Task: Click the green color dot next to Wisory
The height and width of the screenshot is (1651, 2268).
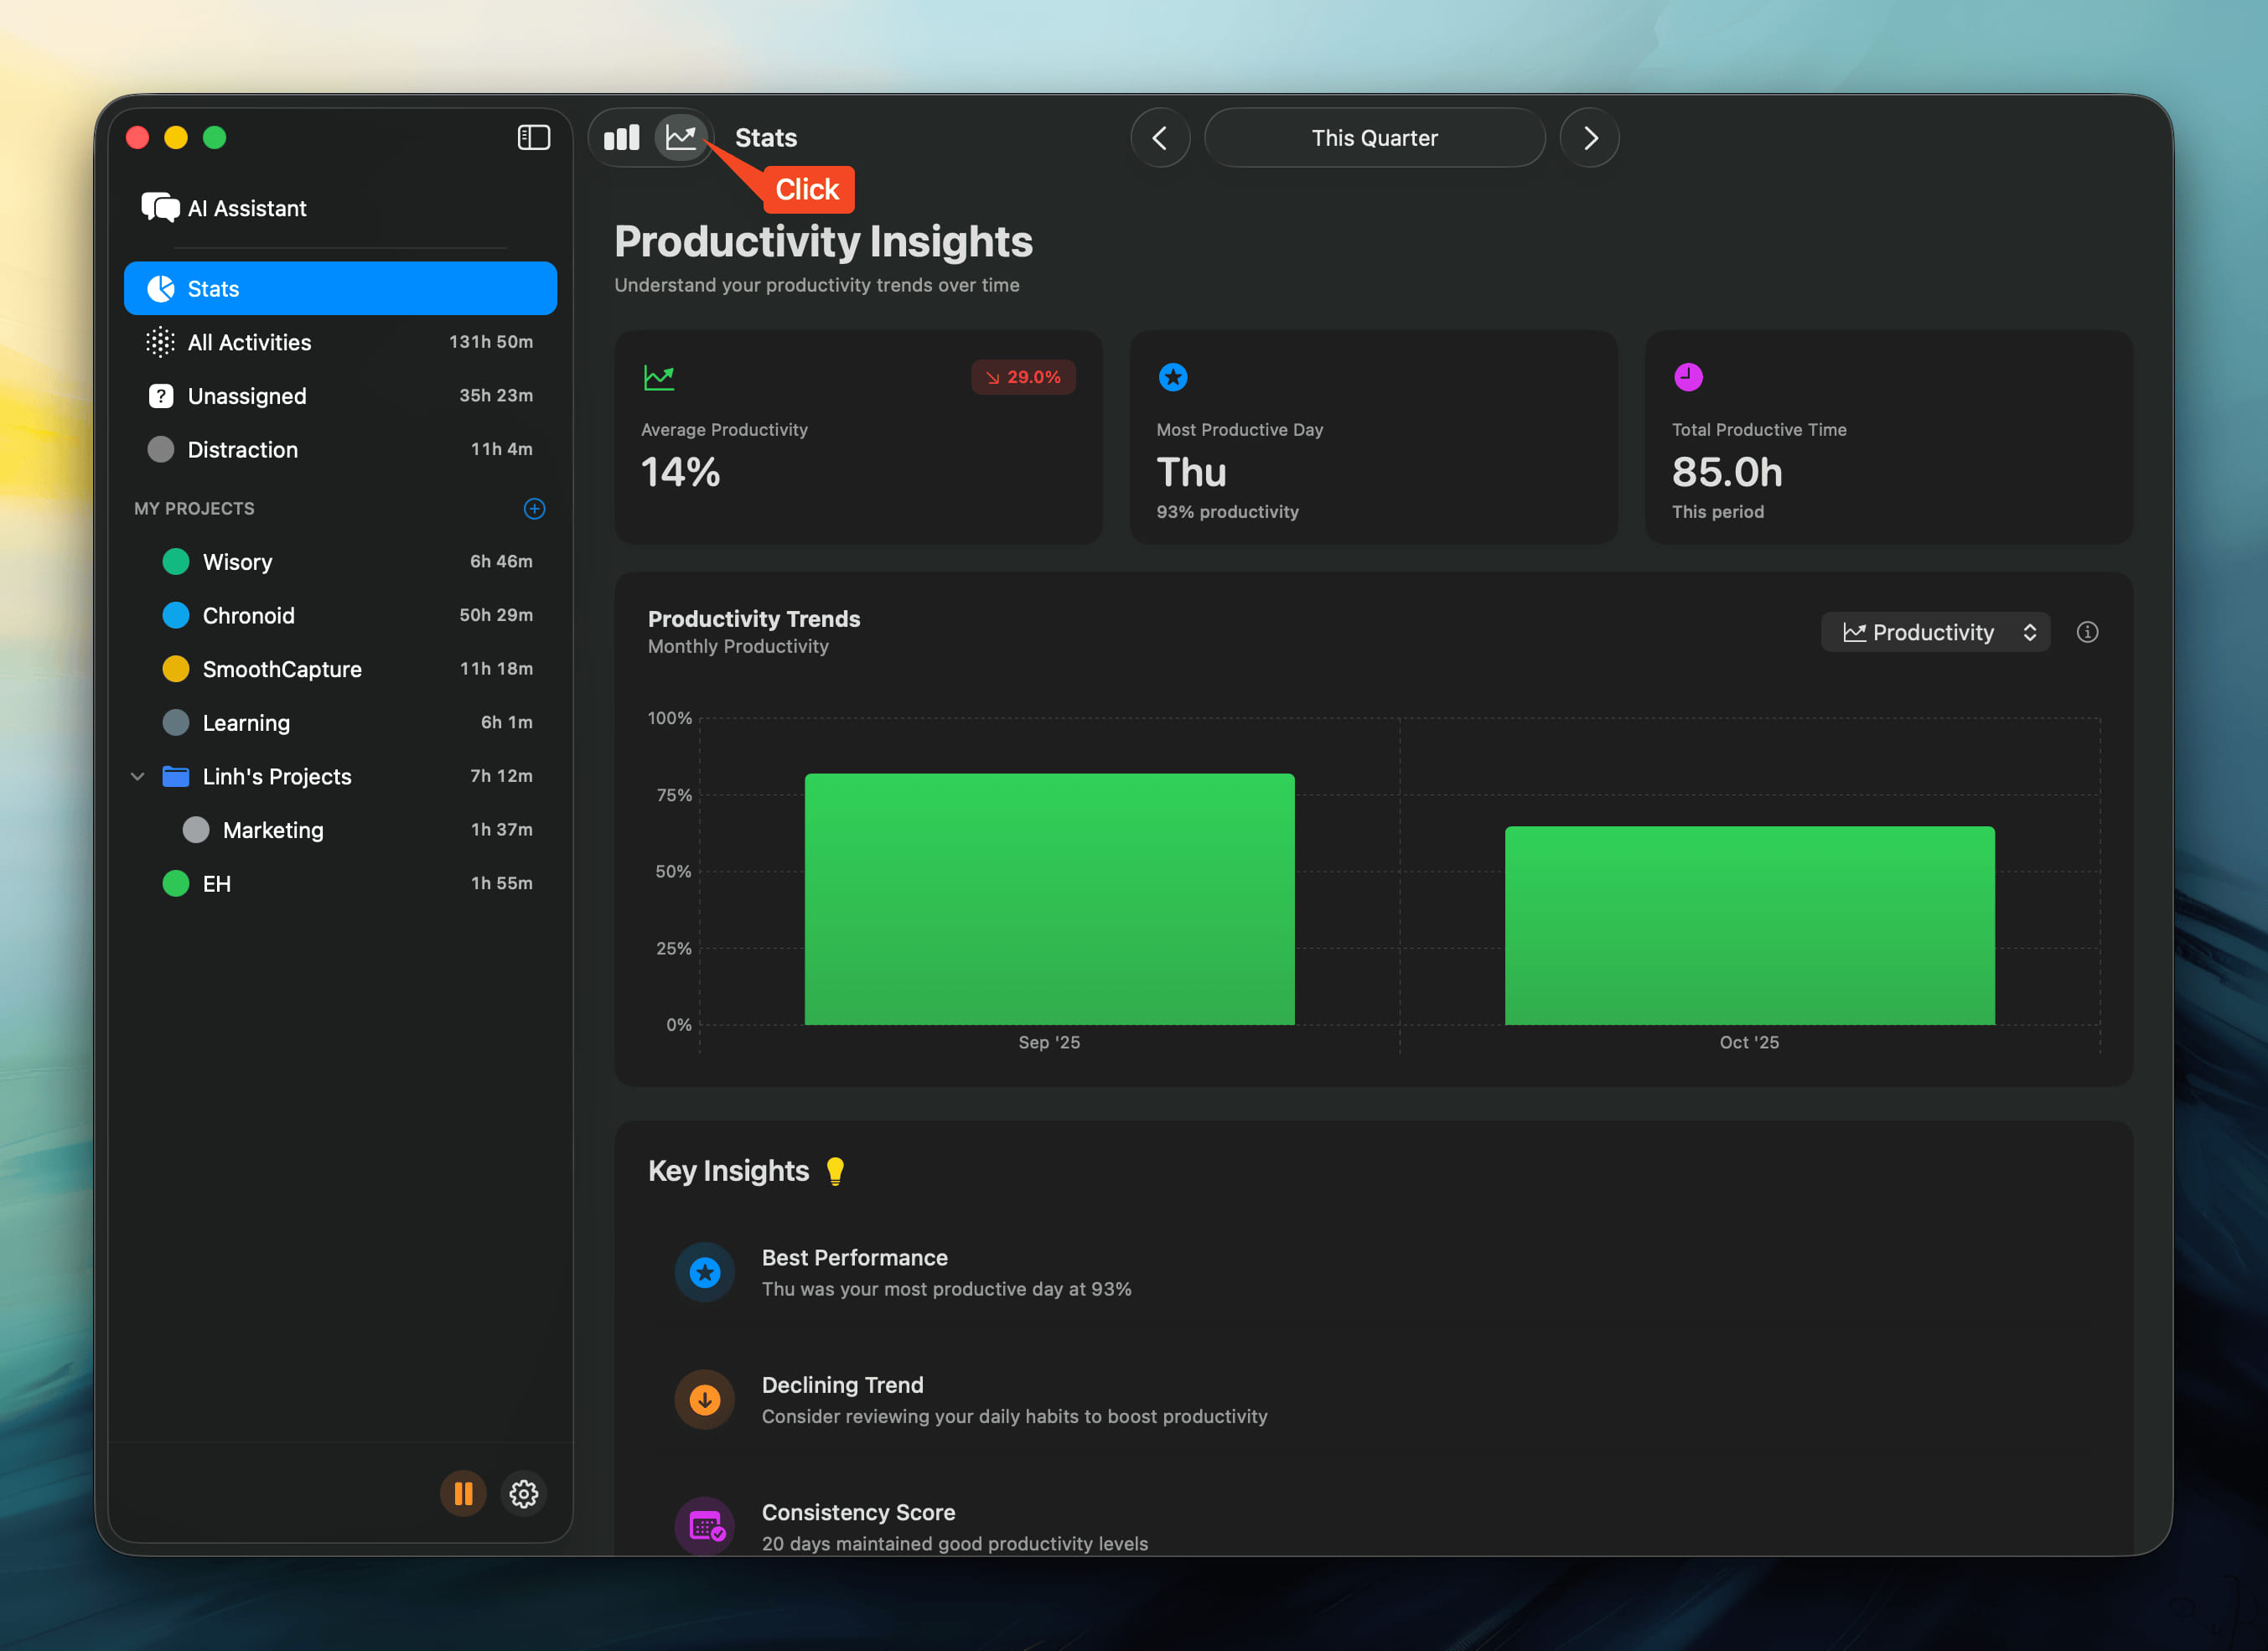Action: [176, 561]
